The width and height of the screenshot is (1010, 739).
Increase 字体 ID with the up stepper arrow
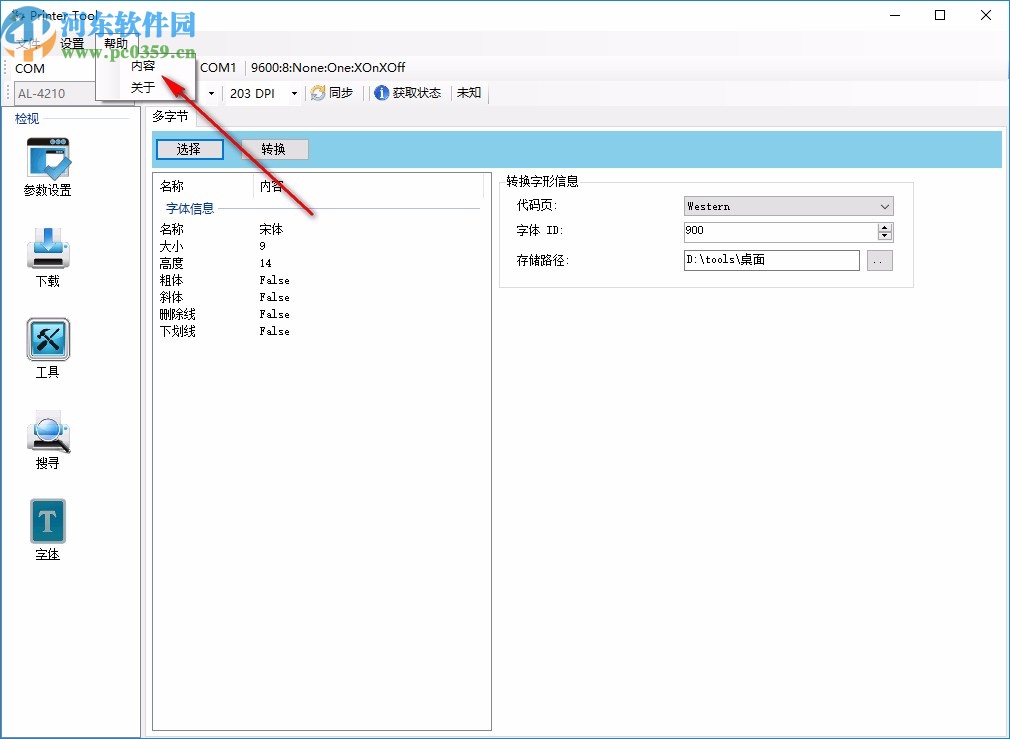[885, 226]
